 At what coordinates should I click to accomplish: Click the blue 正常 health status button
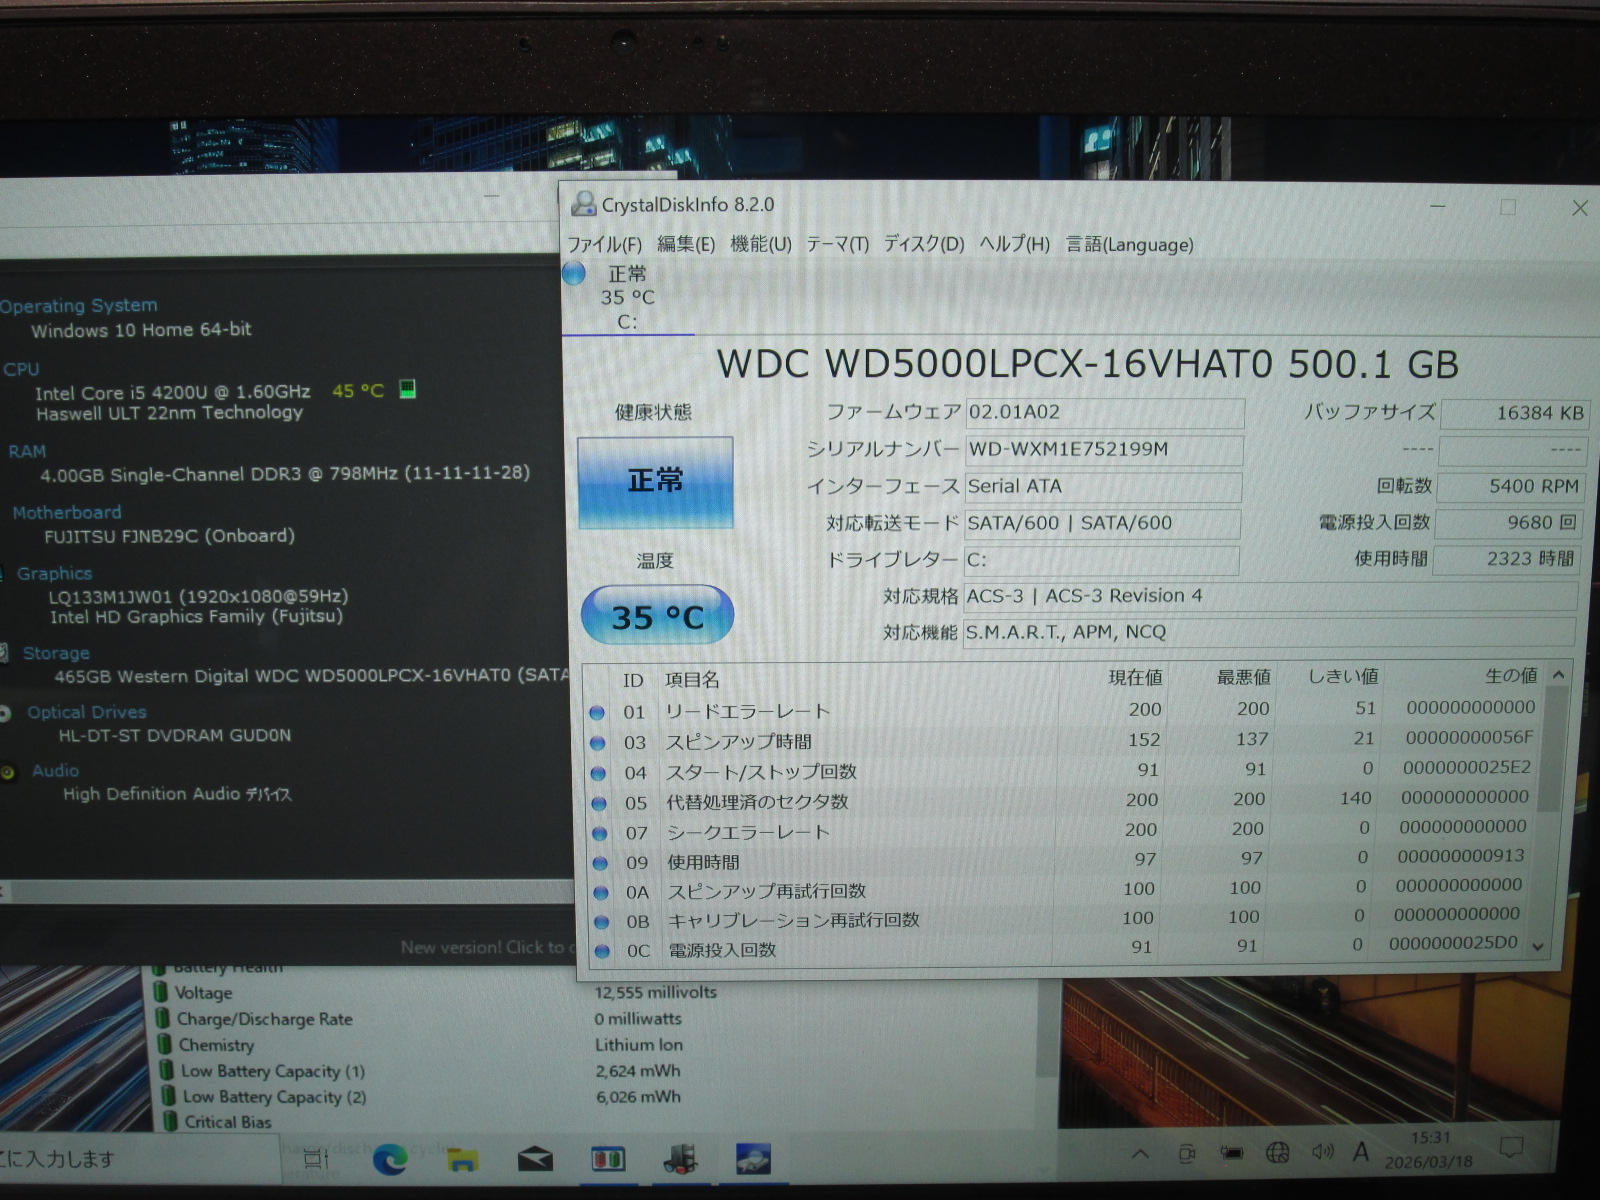coord(655,482)
